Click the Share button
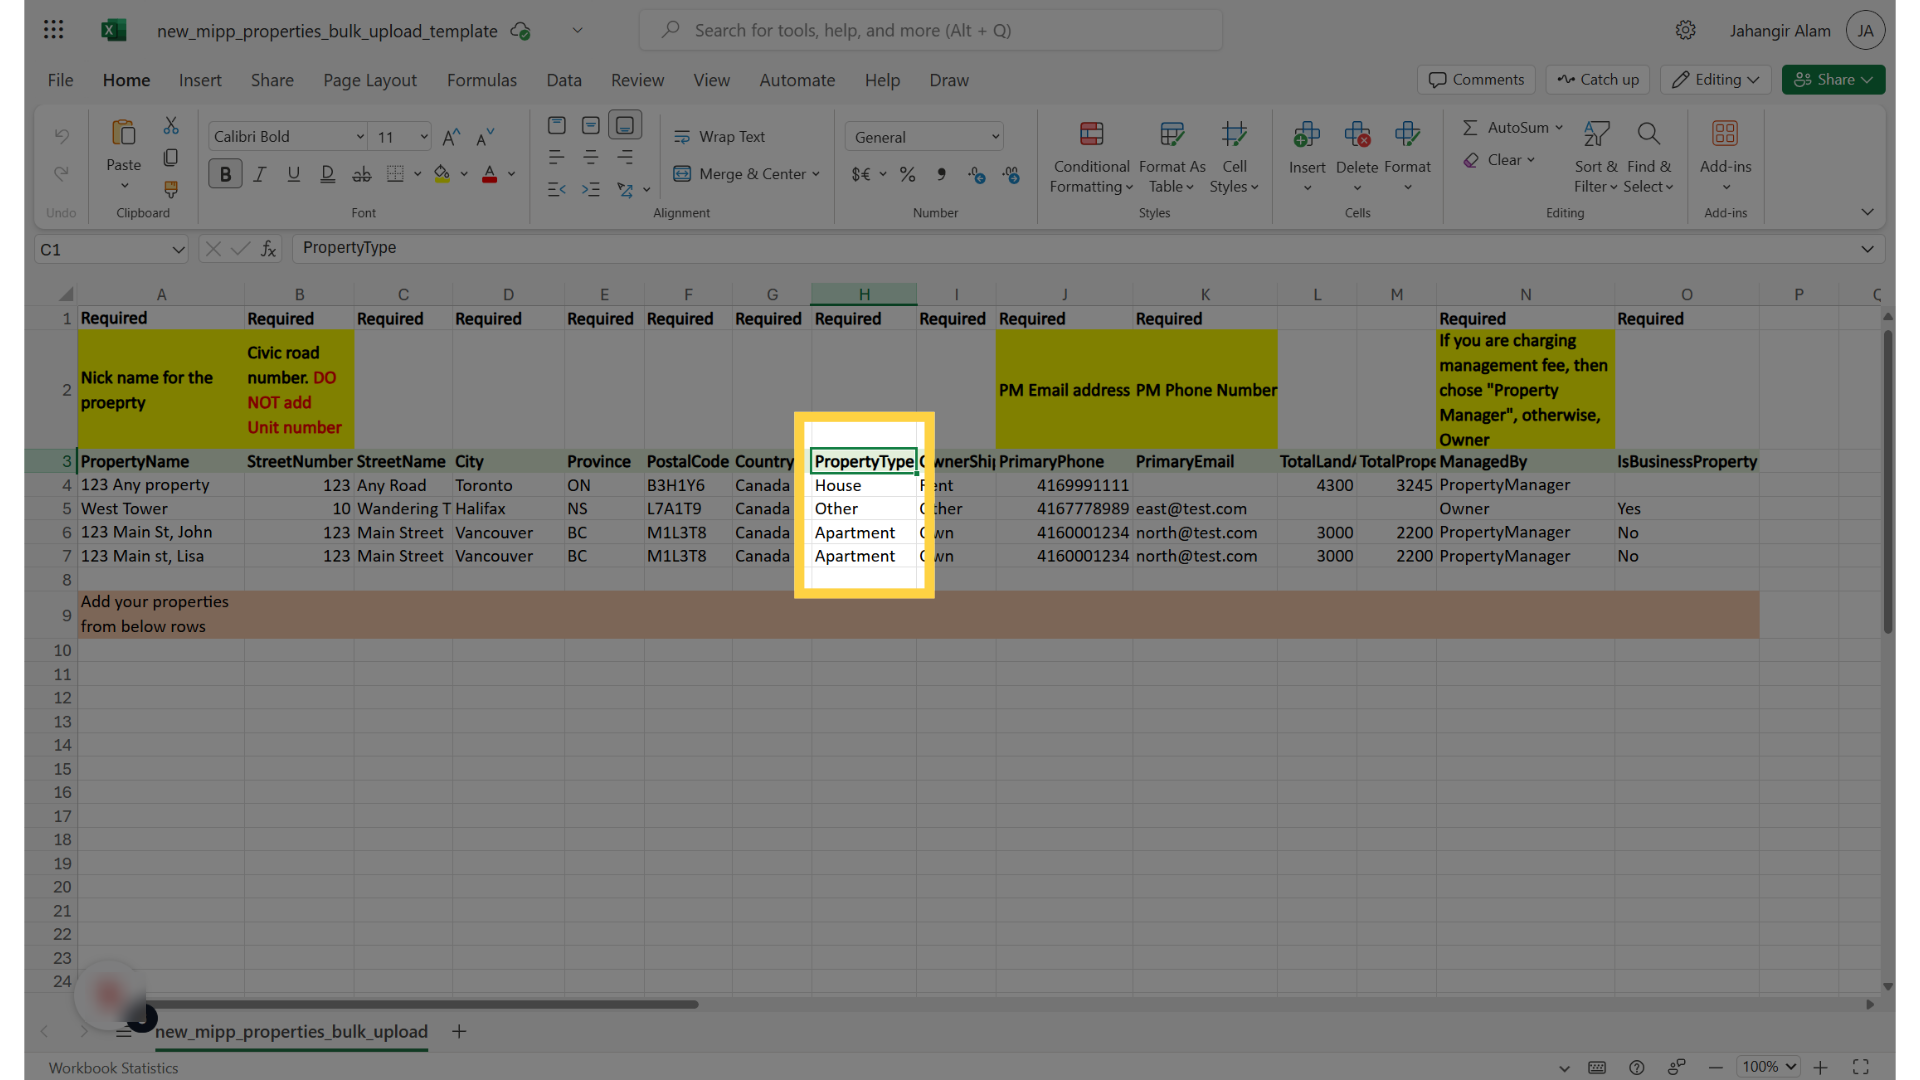Screen dimensions: 1920x1080 tap(1832, 79)
